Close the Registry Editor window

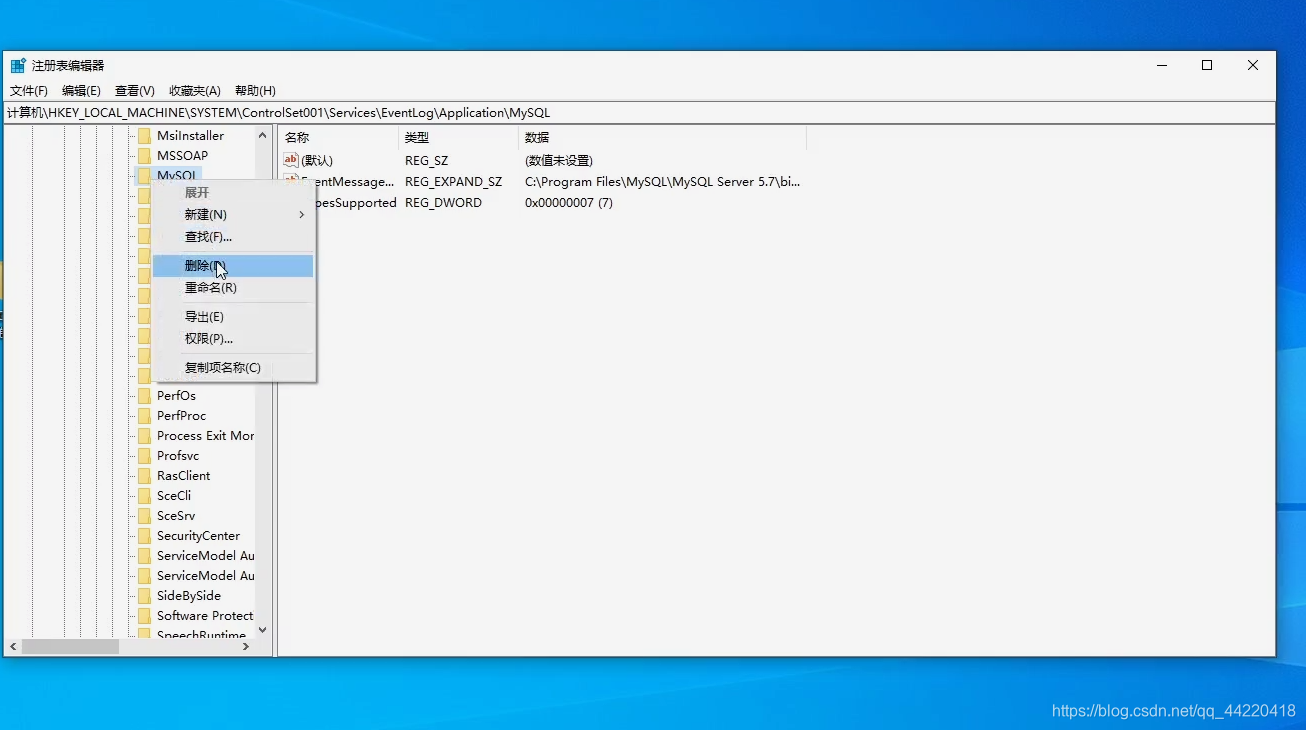(x=1253, y=66)
